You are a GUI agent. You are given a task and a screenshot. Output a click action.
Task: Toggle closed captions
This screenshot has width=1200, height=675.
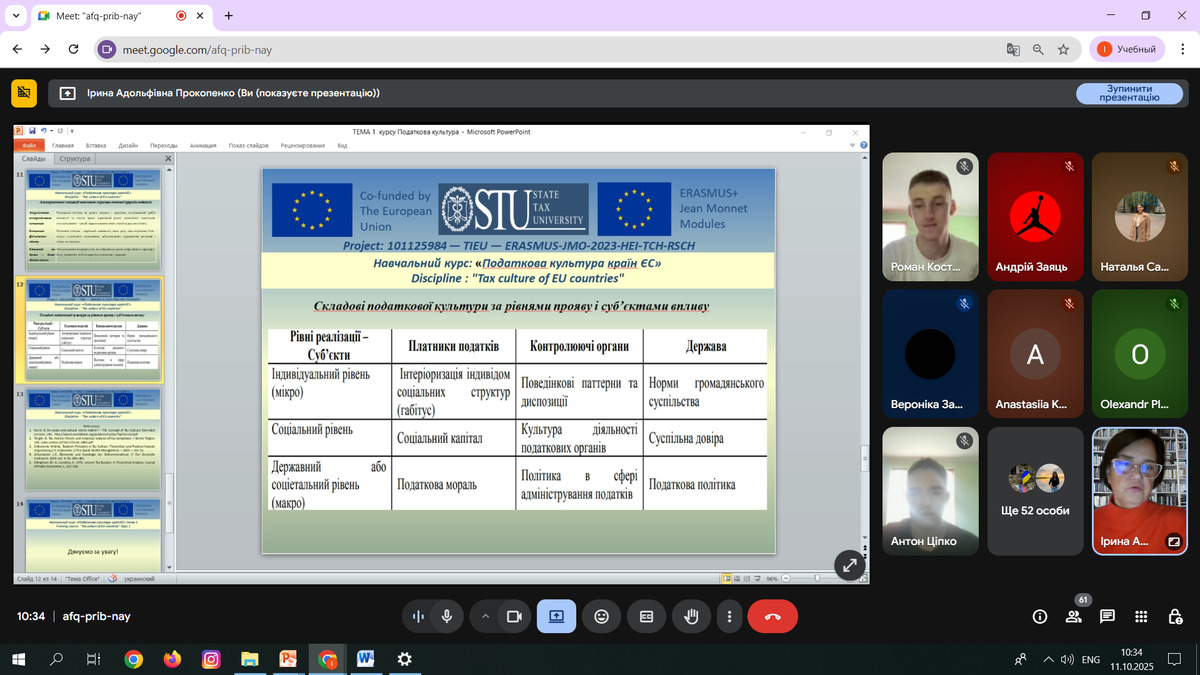click(x=646, y=617)
